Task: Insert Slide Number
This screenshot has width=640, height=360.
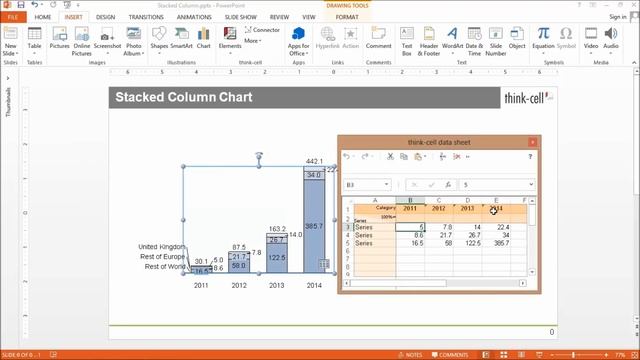Action: click(x=496, y=42)
